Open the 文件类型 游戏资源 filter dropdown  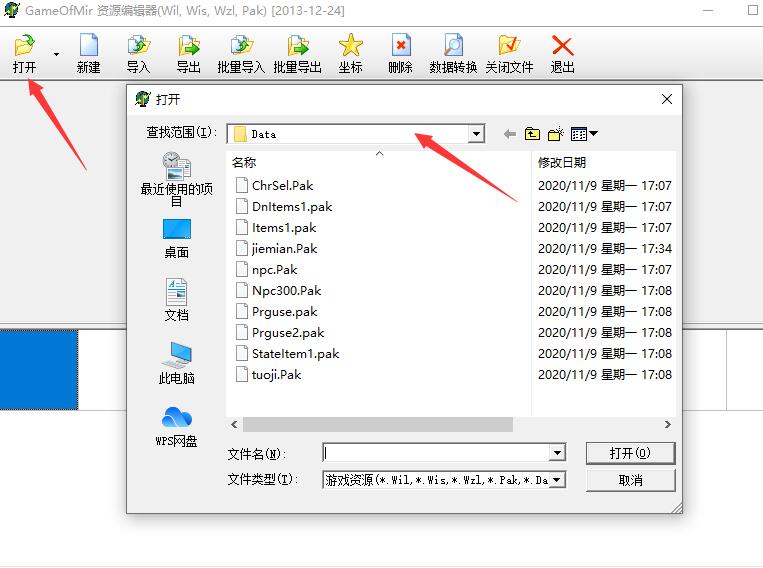pyautogui.click(x=557, y=480)
